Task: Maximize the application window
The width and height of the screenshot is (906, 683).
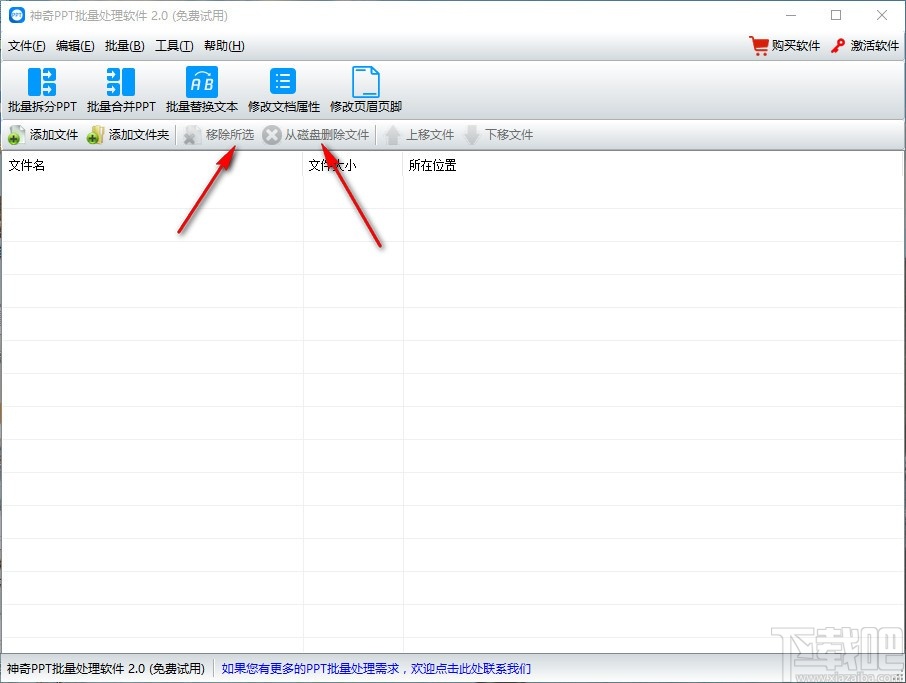Action: click(x=836, y=15)
